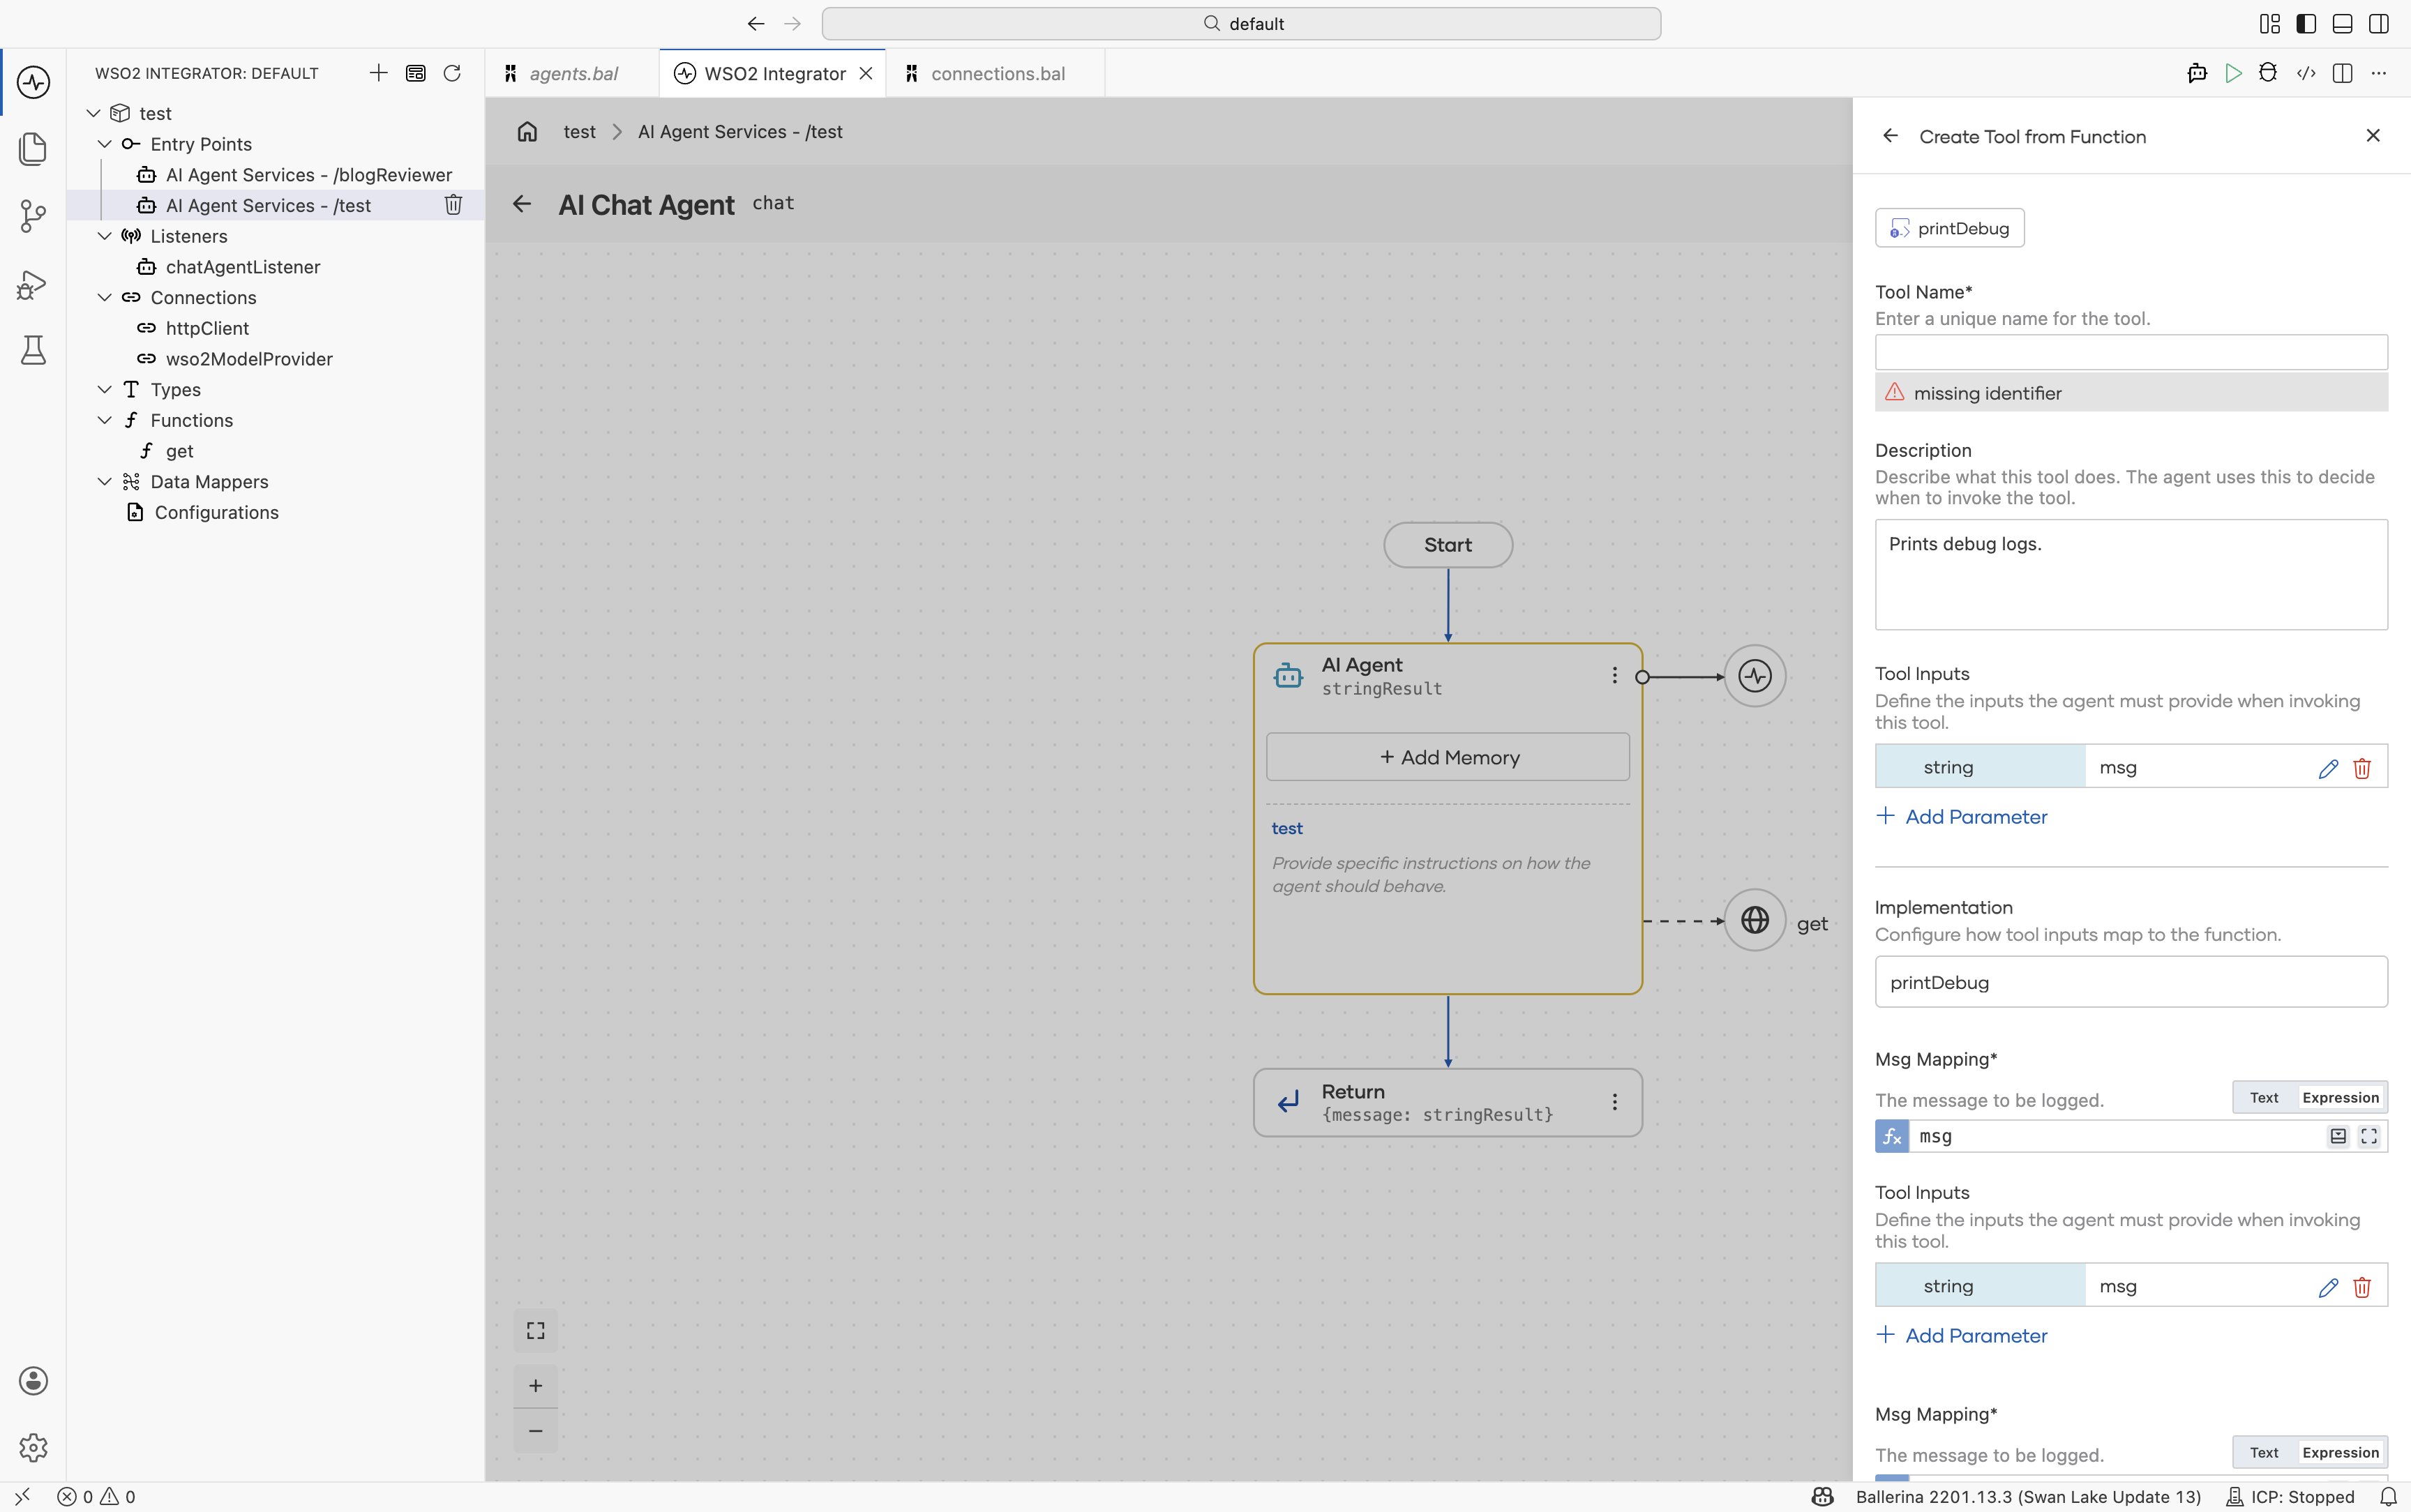
Task: Switch second Msg Mapping to Expression mode
Action: pyautogui.click(x=2340, y=1452)
